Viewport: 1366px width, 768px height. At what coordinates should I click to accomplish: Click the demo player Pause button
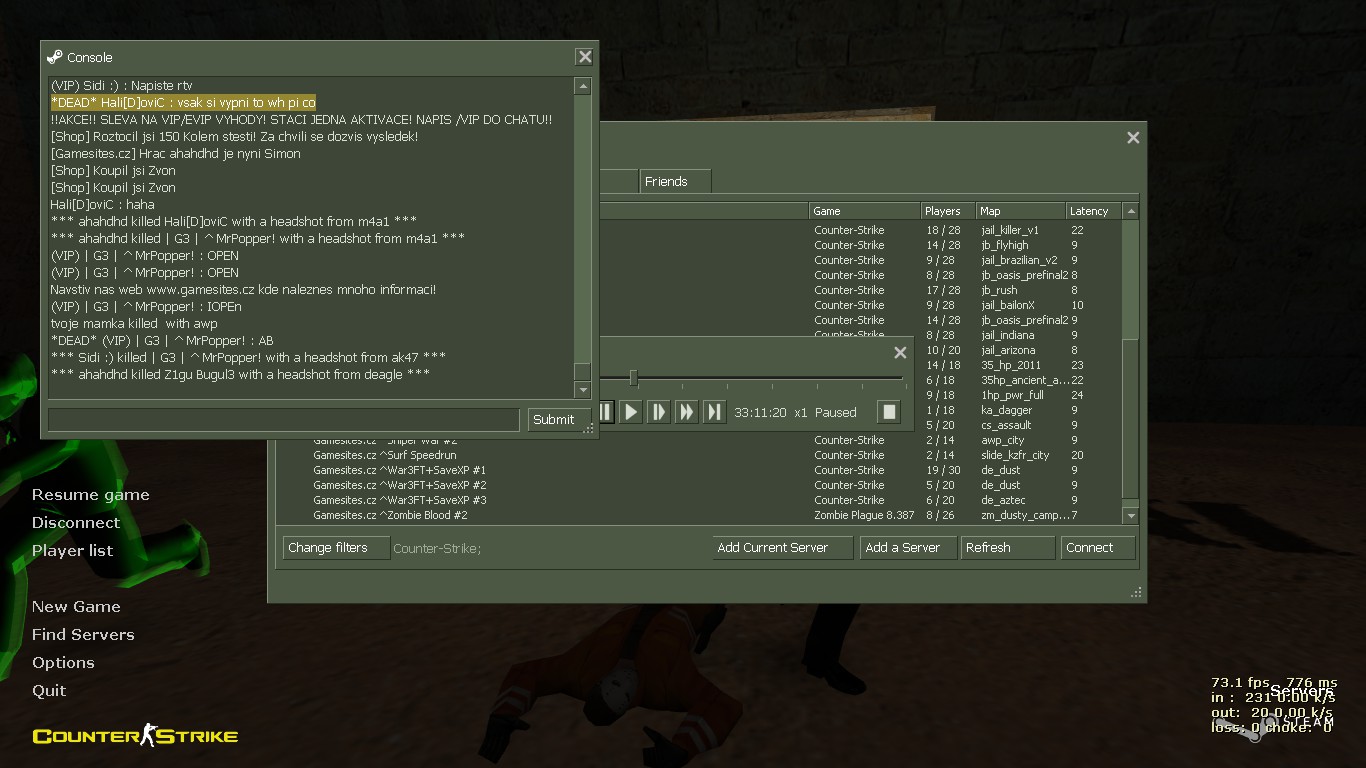tap(606, 412)
